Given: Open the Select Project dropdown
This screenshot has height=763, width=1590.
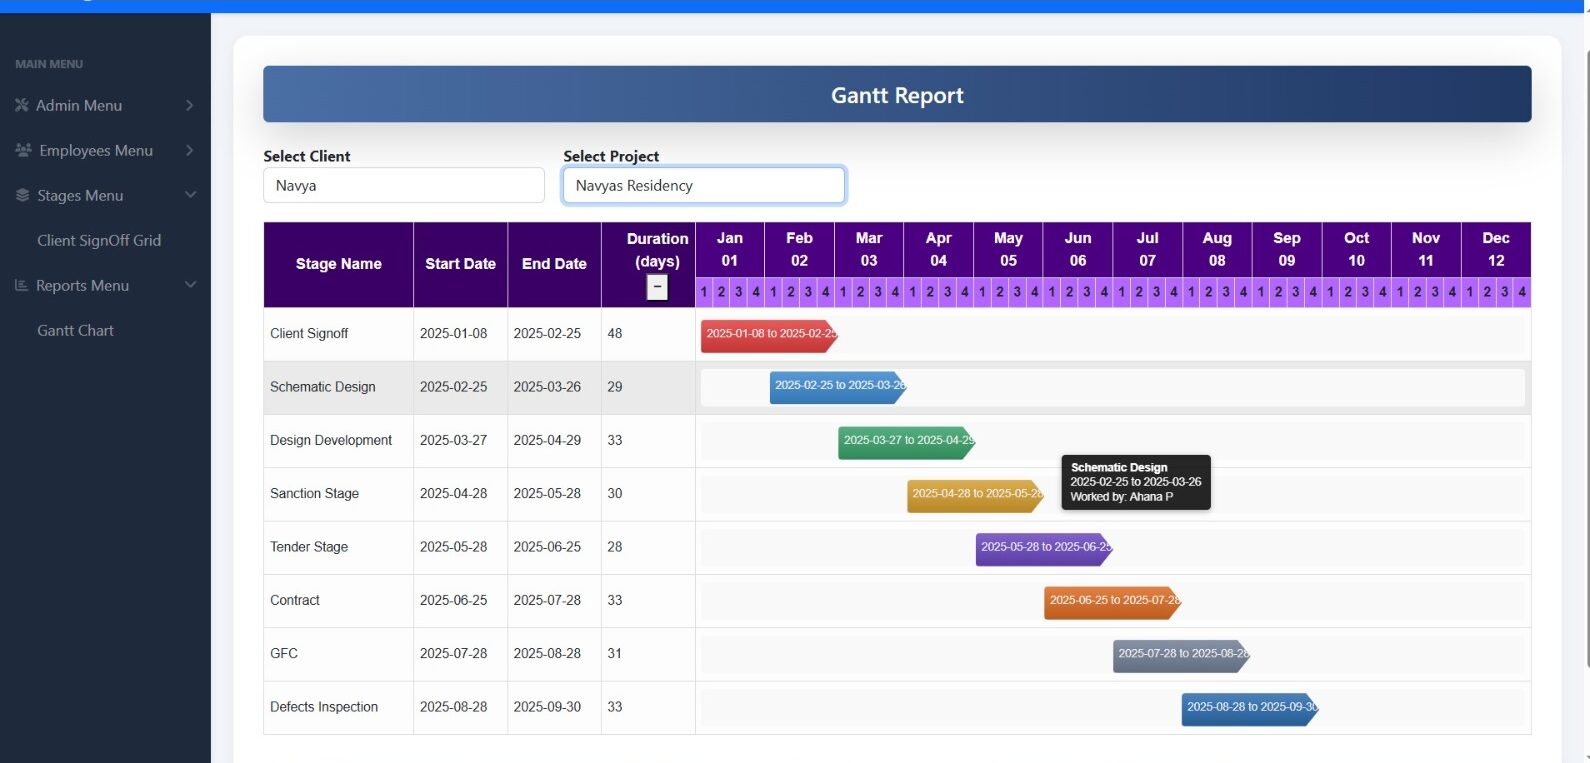Looking at the screenshot, I should [x=703, y=185].
